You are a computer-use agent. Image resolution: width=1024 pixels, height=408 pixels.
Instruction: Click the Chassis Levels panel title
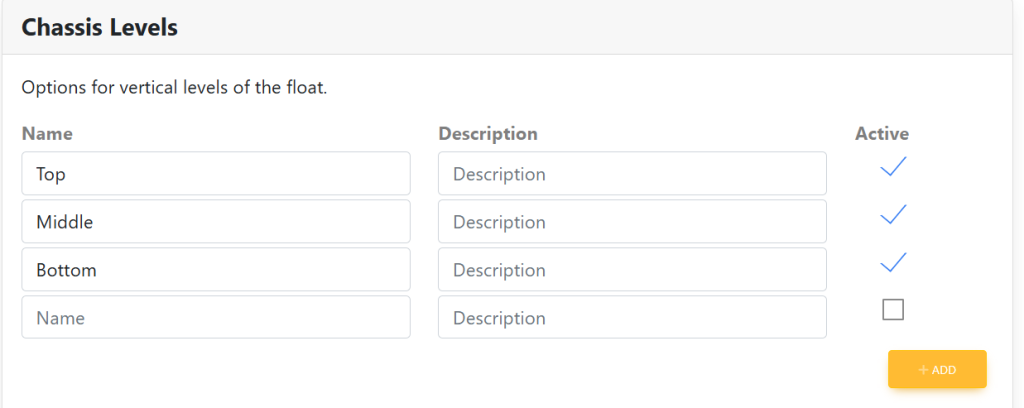point(99,28)
